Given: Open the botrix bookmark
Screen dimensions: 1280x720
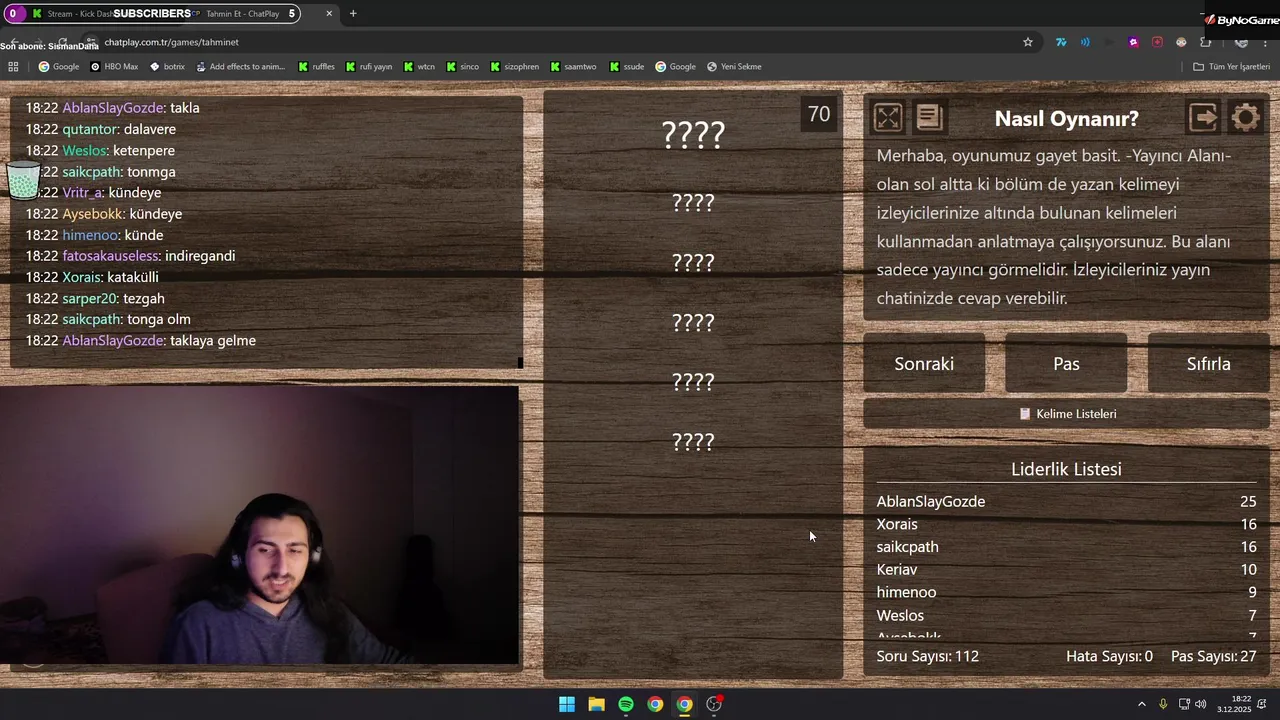Looking at the screenshot, I should (167, 67).
